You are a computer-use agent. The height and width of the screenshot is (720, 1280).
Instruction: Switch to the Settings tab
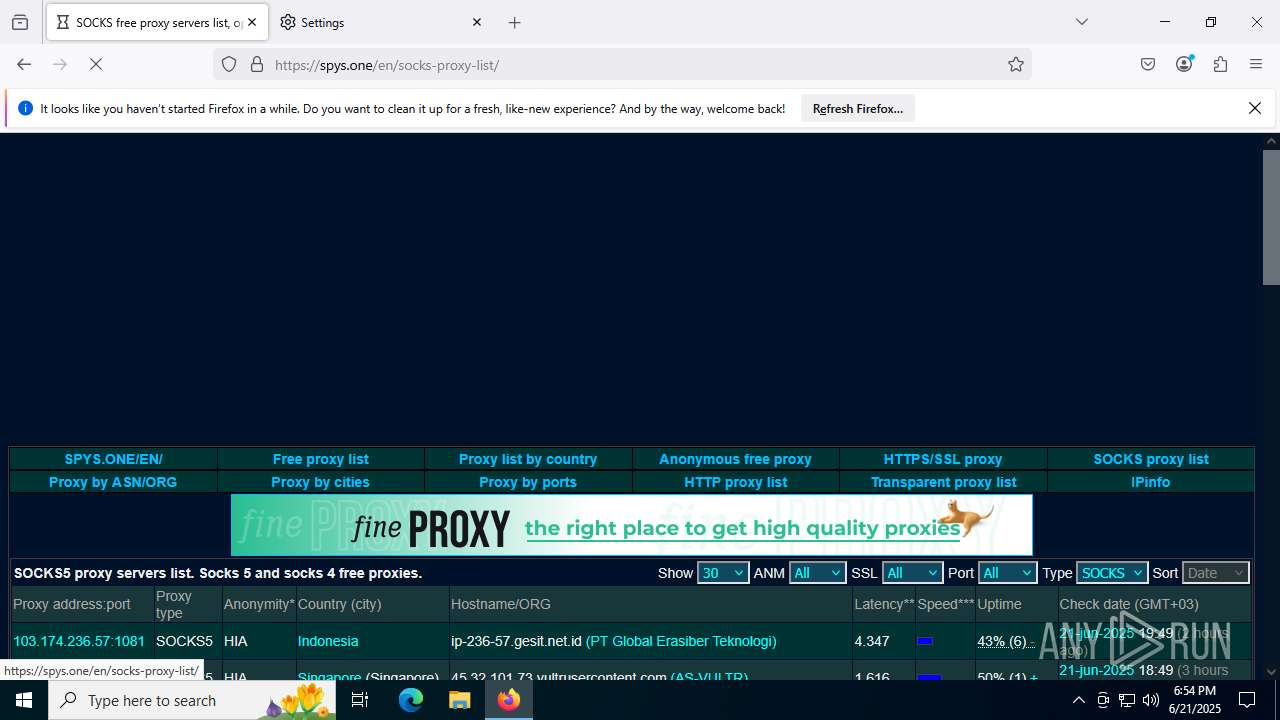pos(381,22)
